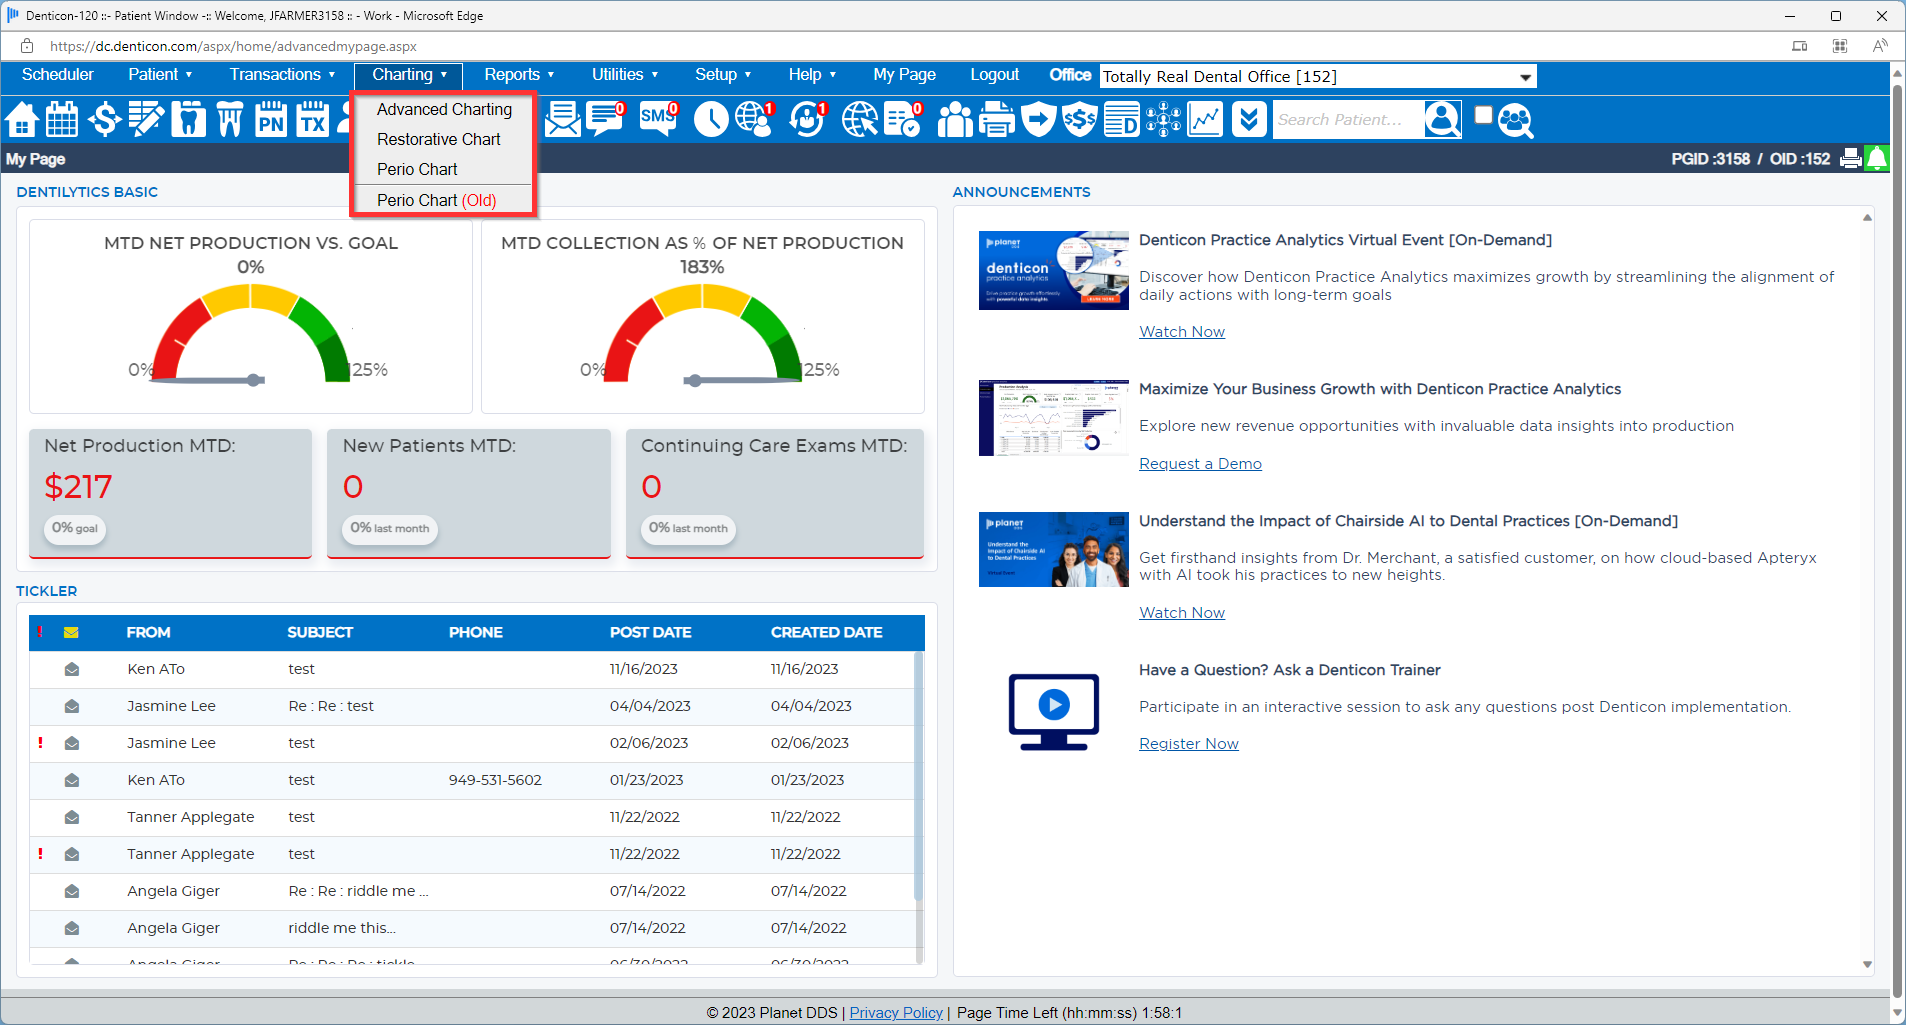This screenshot has width=1906, height=1025.
Task: Click the secure mail envelope icon
Action: point(563,119)
